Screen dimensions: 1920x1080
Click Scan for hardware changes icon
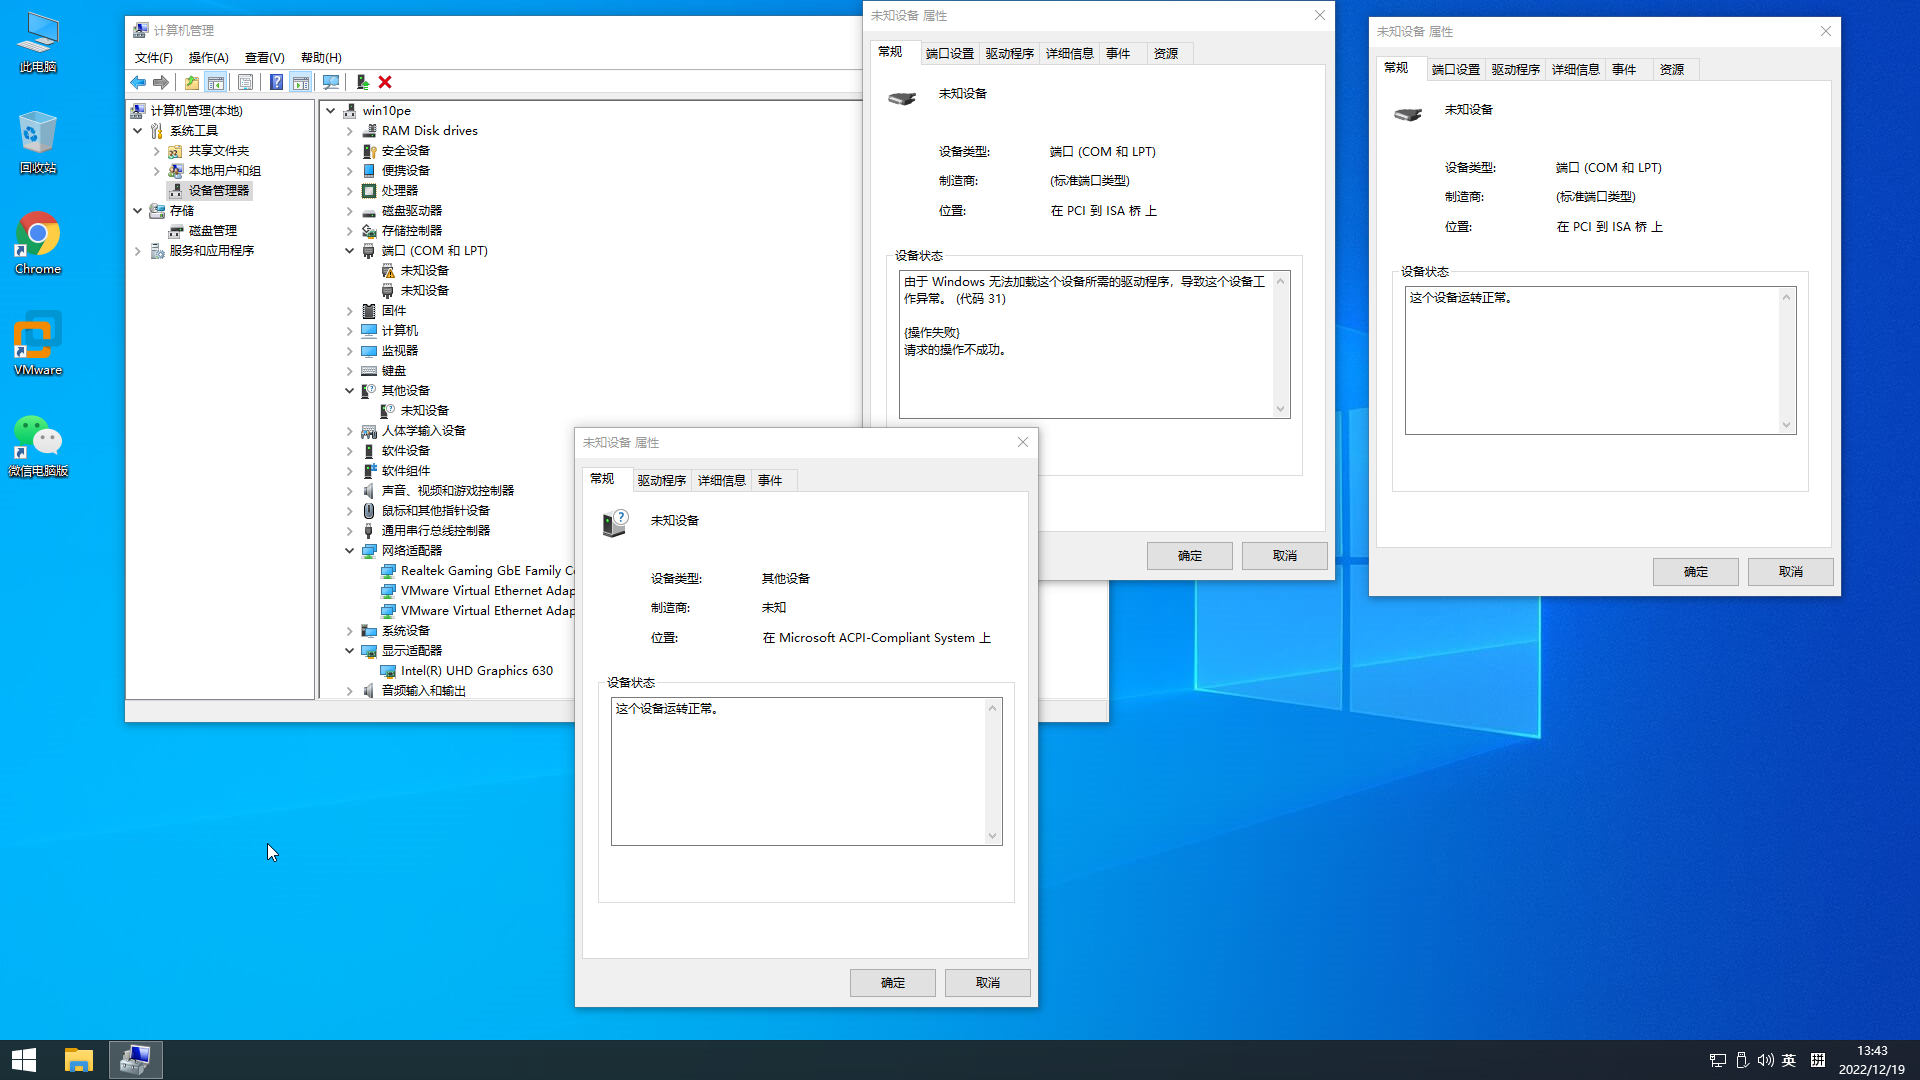(331, 82)
